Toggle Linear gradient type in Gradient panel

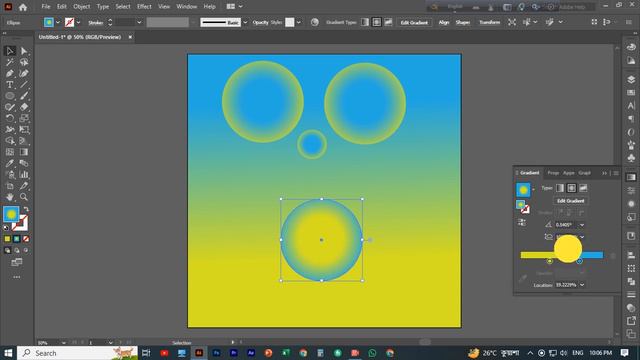pos(560,188)
